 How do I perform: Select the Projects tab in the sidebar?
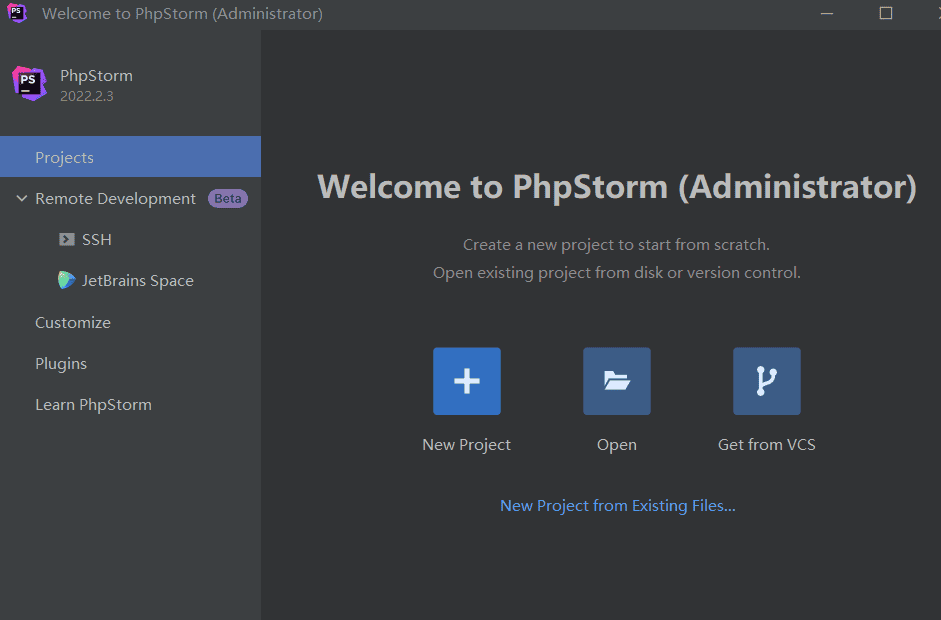click(64, 158)
